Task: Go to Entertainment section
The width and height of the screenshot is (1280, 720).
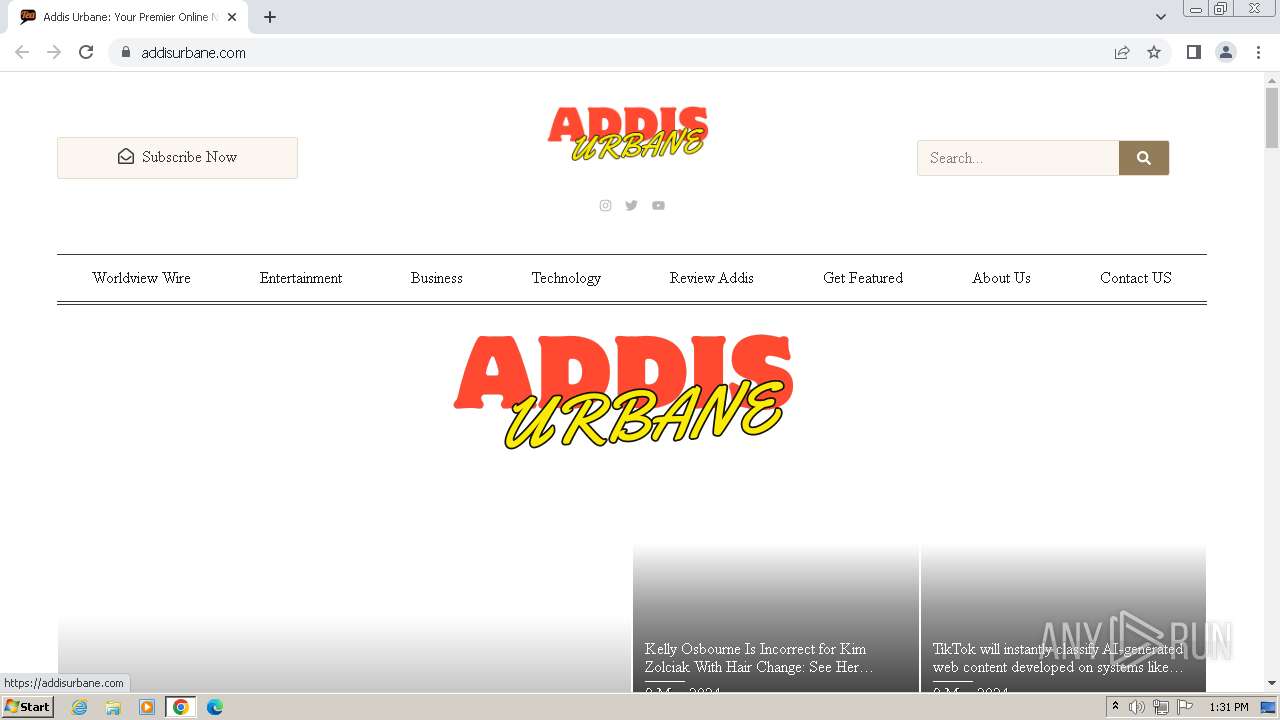Action: (x=301, y=278)
